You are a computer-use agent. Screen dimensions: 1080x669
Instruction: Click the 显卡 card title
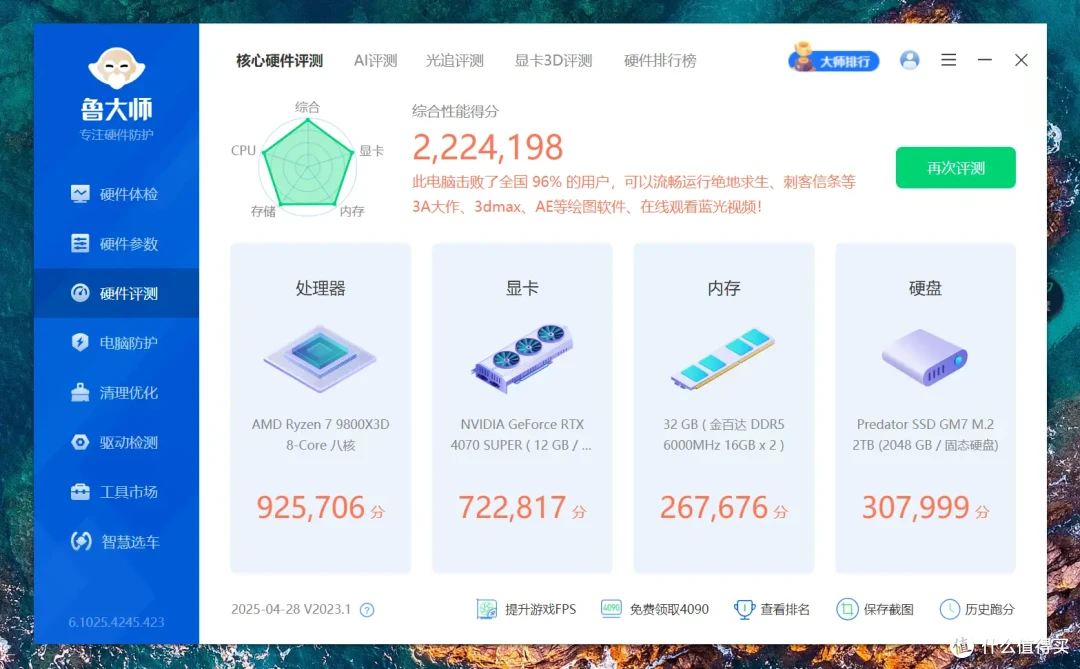pos(522,288)
